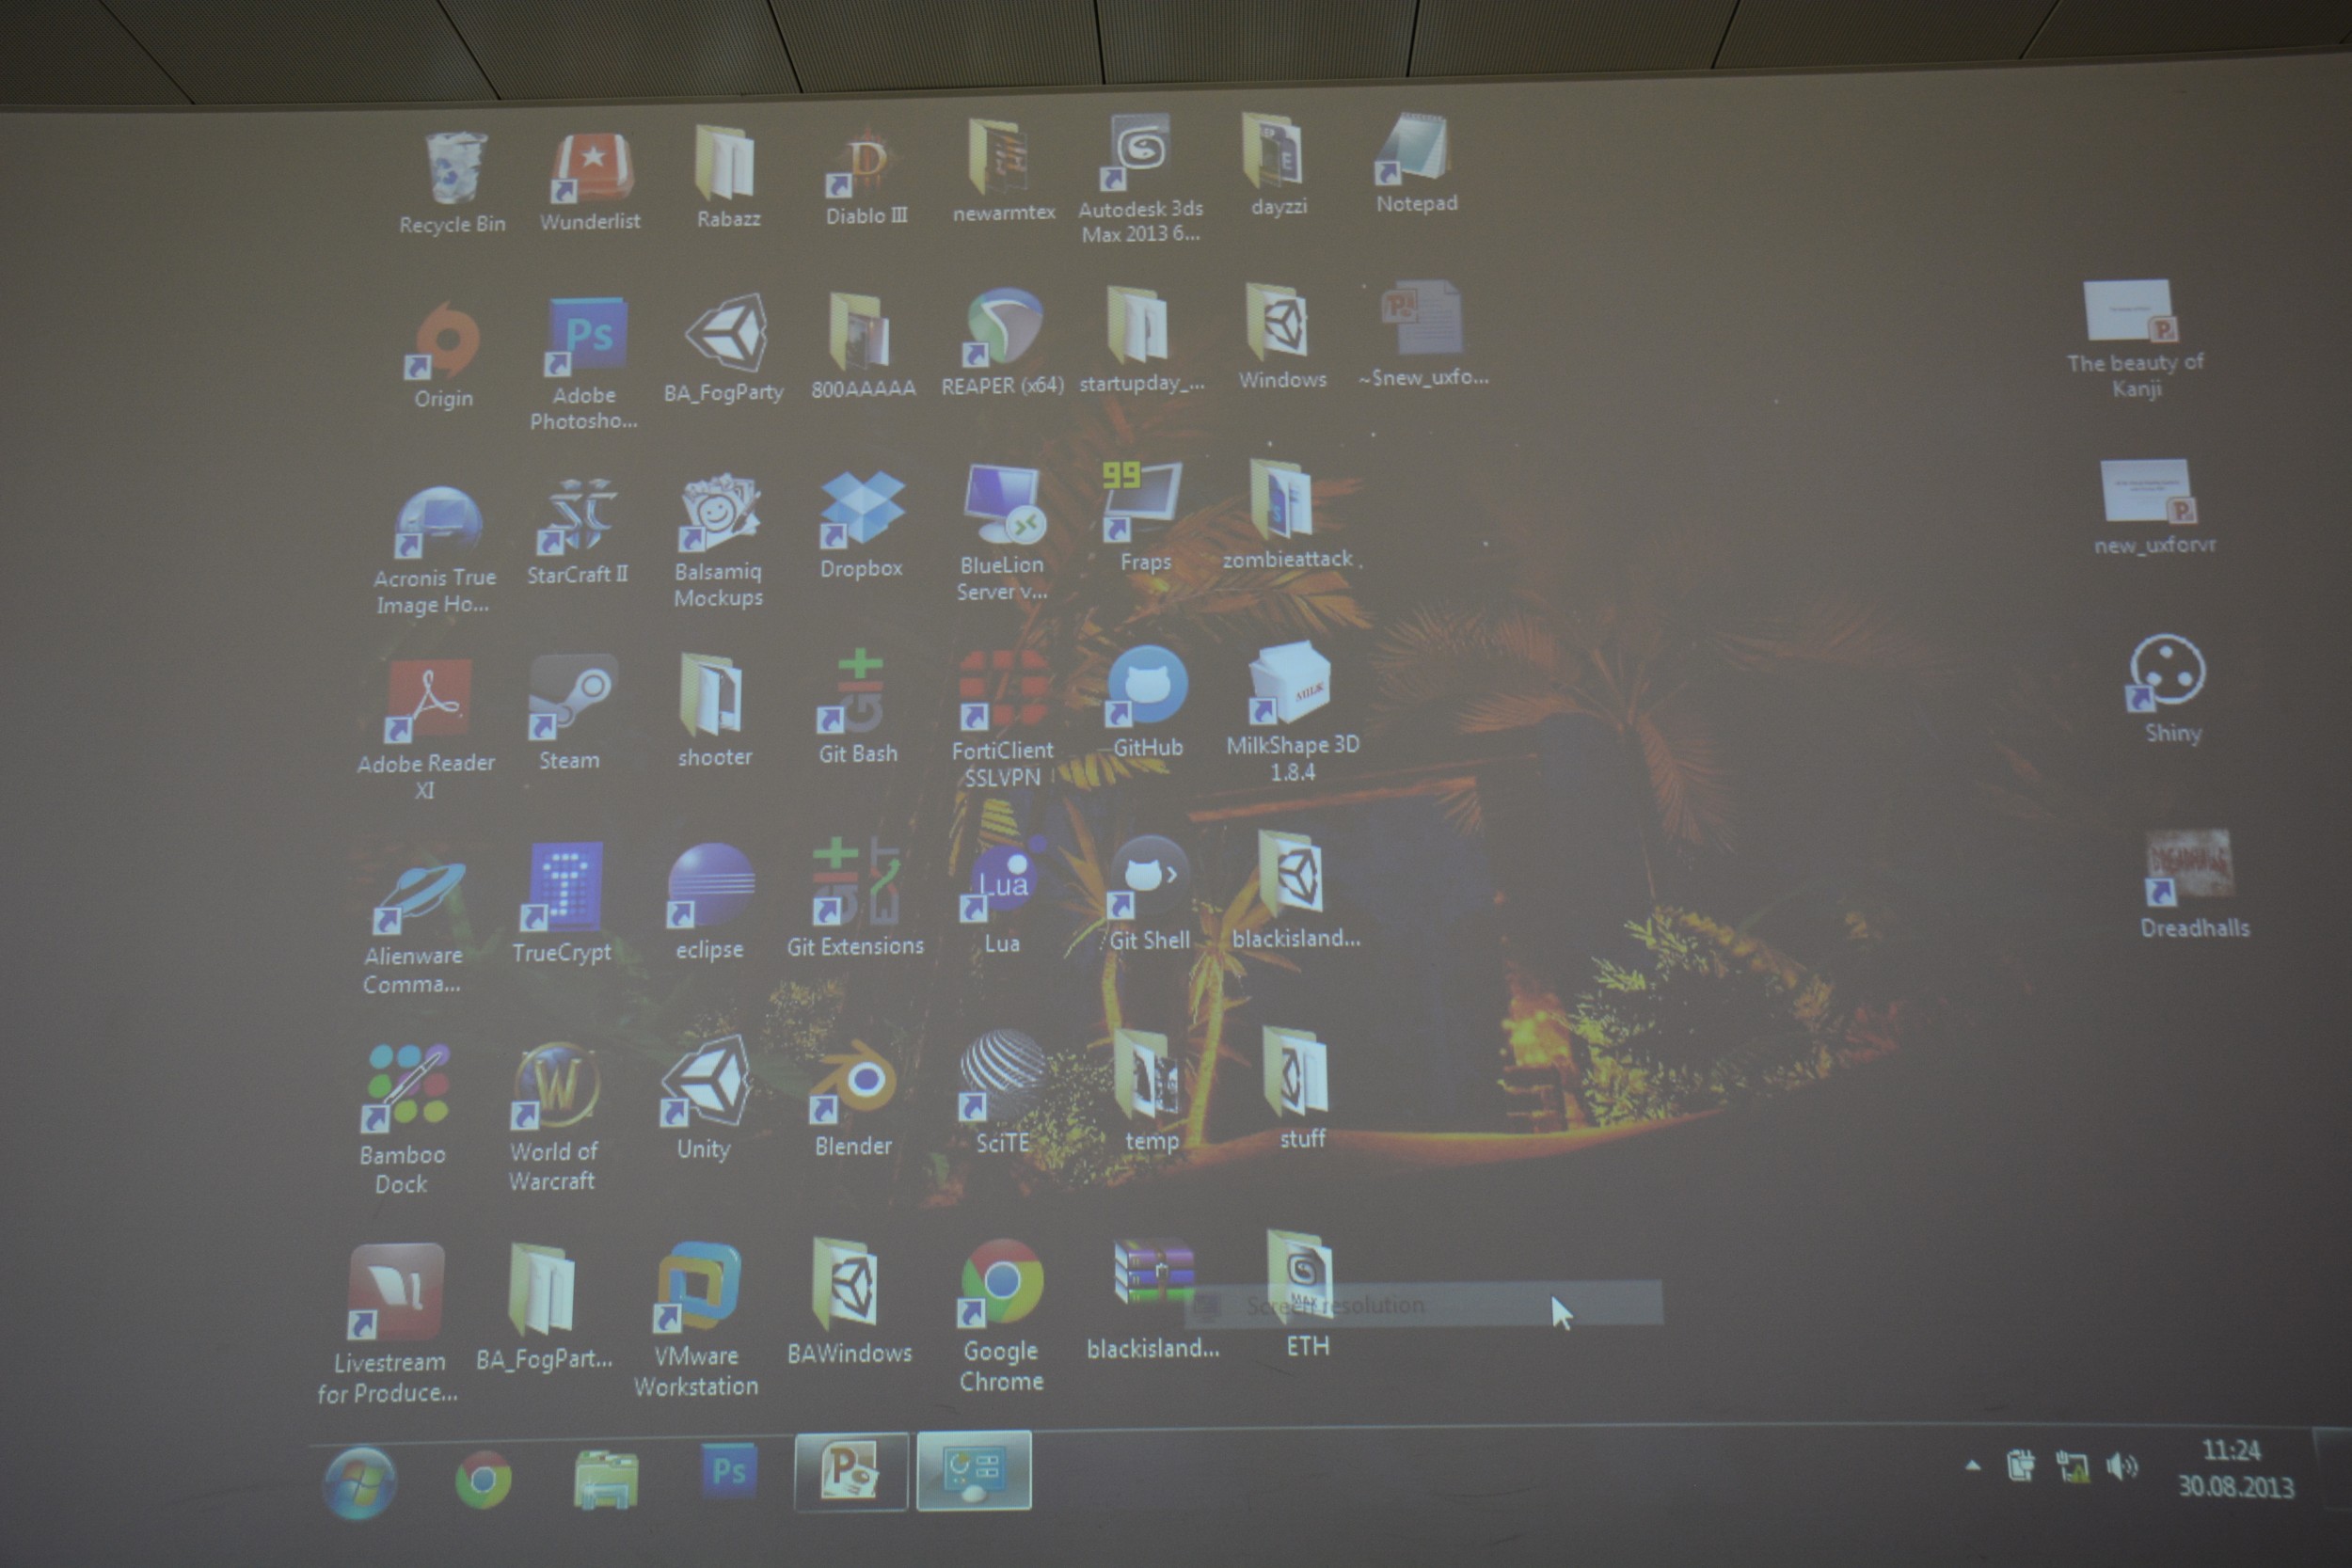Click the volume speaker tray icon
Screen dimensions: 2352x1568
[x=2121, y=1468]
